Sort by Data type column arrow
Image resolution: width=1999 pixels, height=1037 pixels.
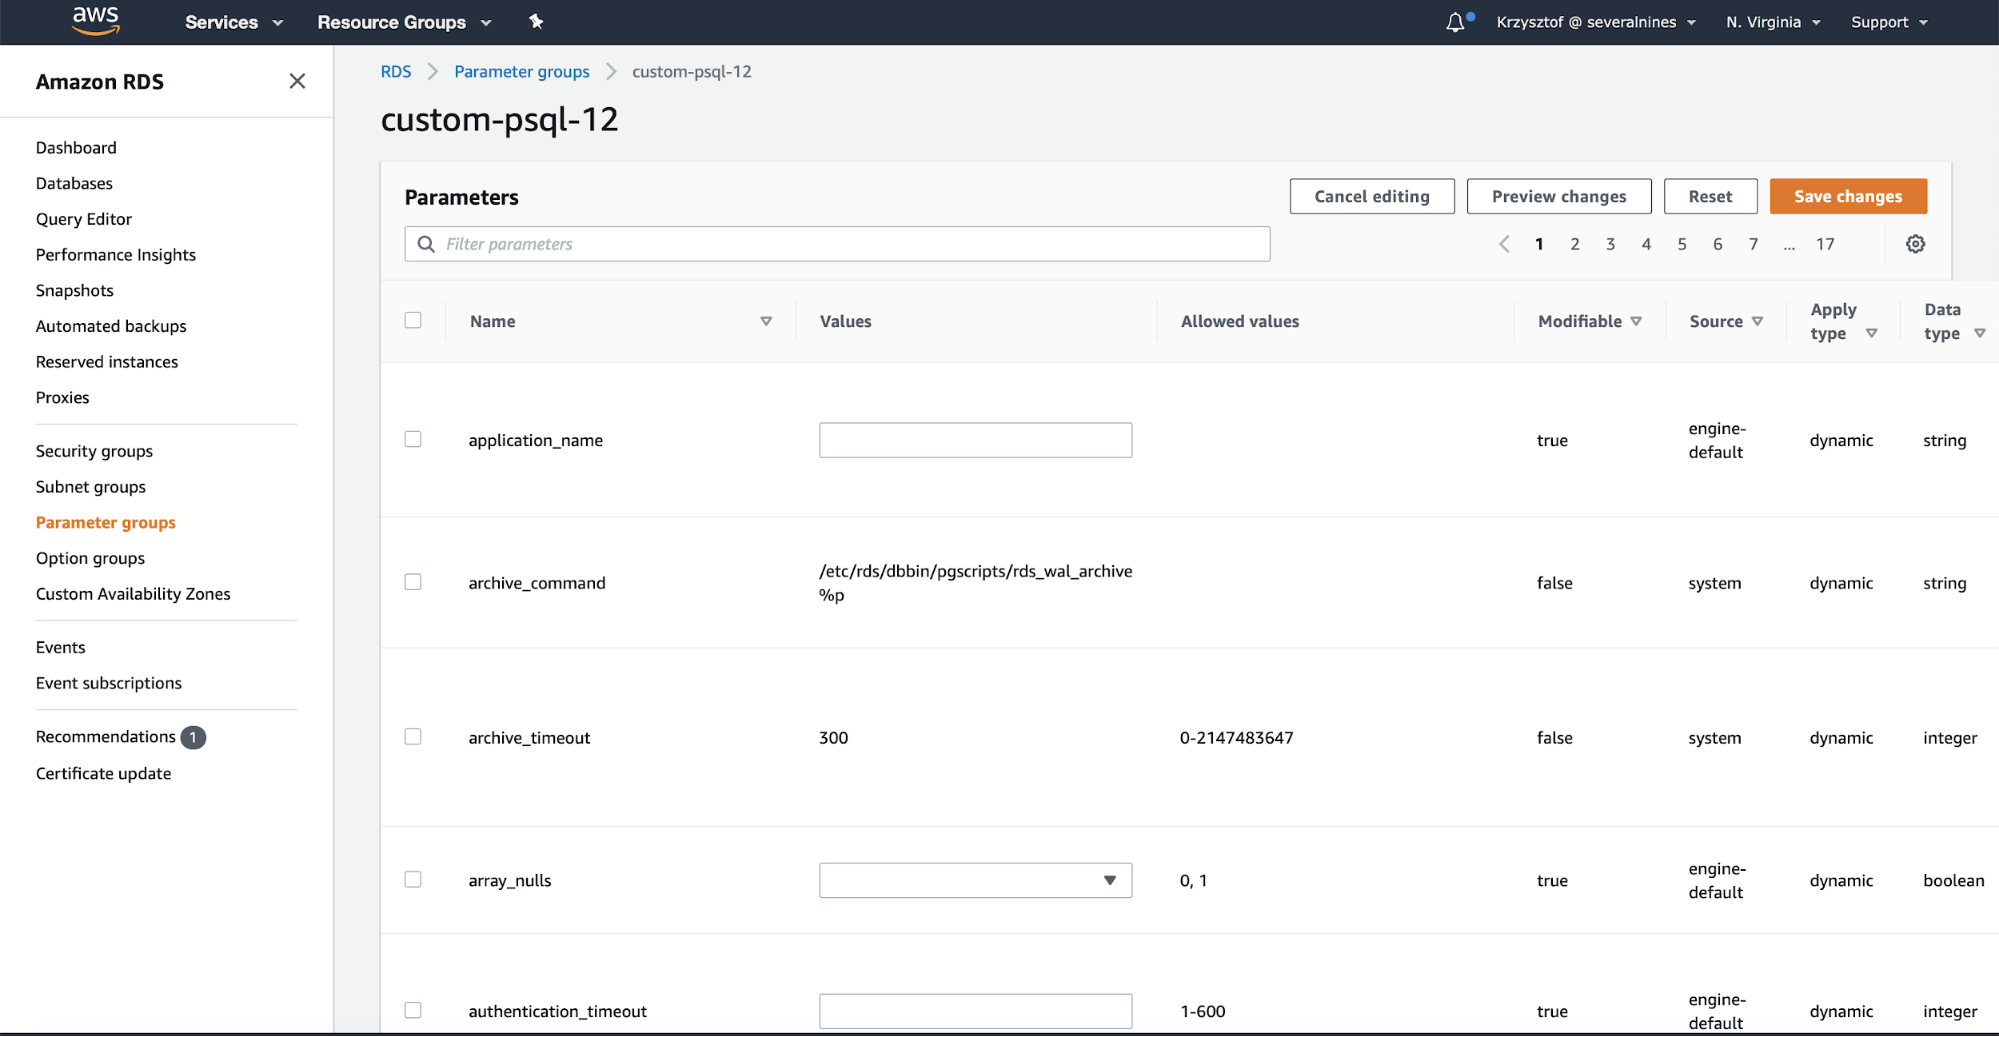click(1979, 333)
